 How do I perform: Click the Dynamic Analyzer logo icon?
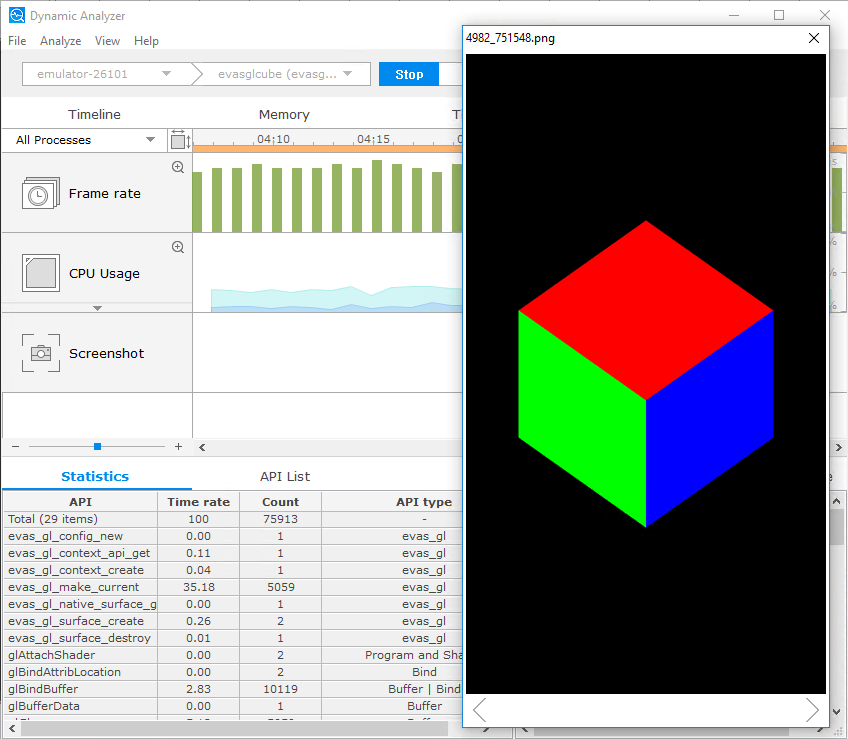pyautogui.click(x=15, y=15)
